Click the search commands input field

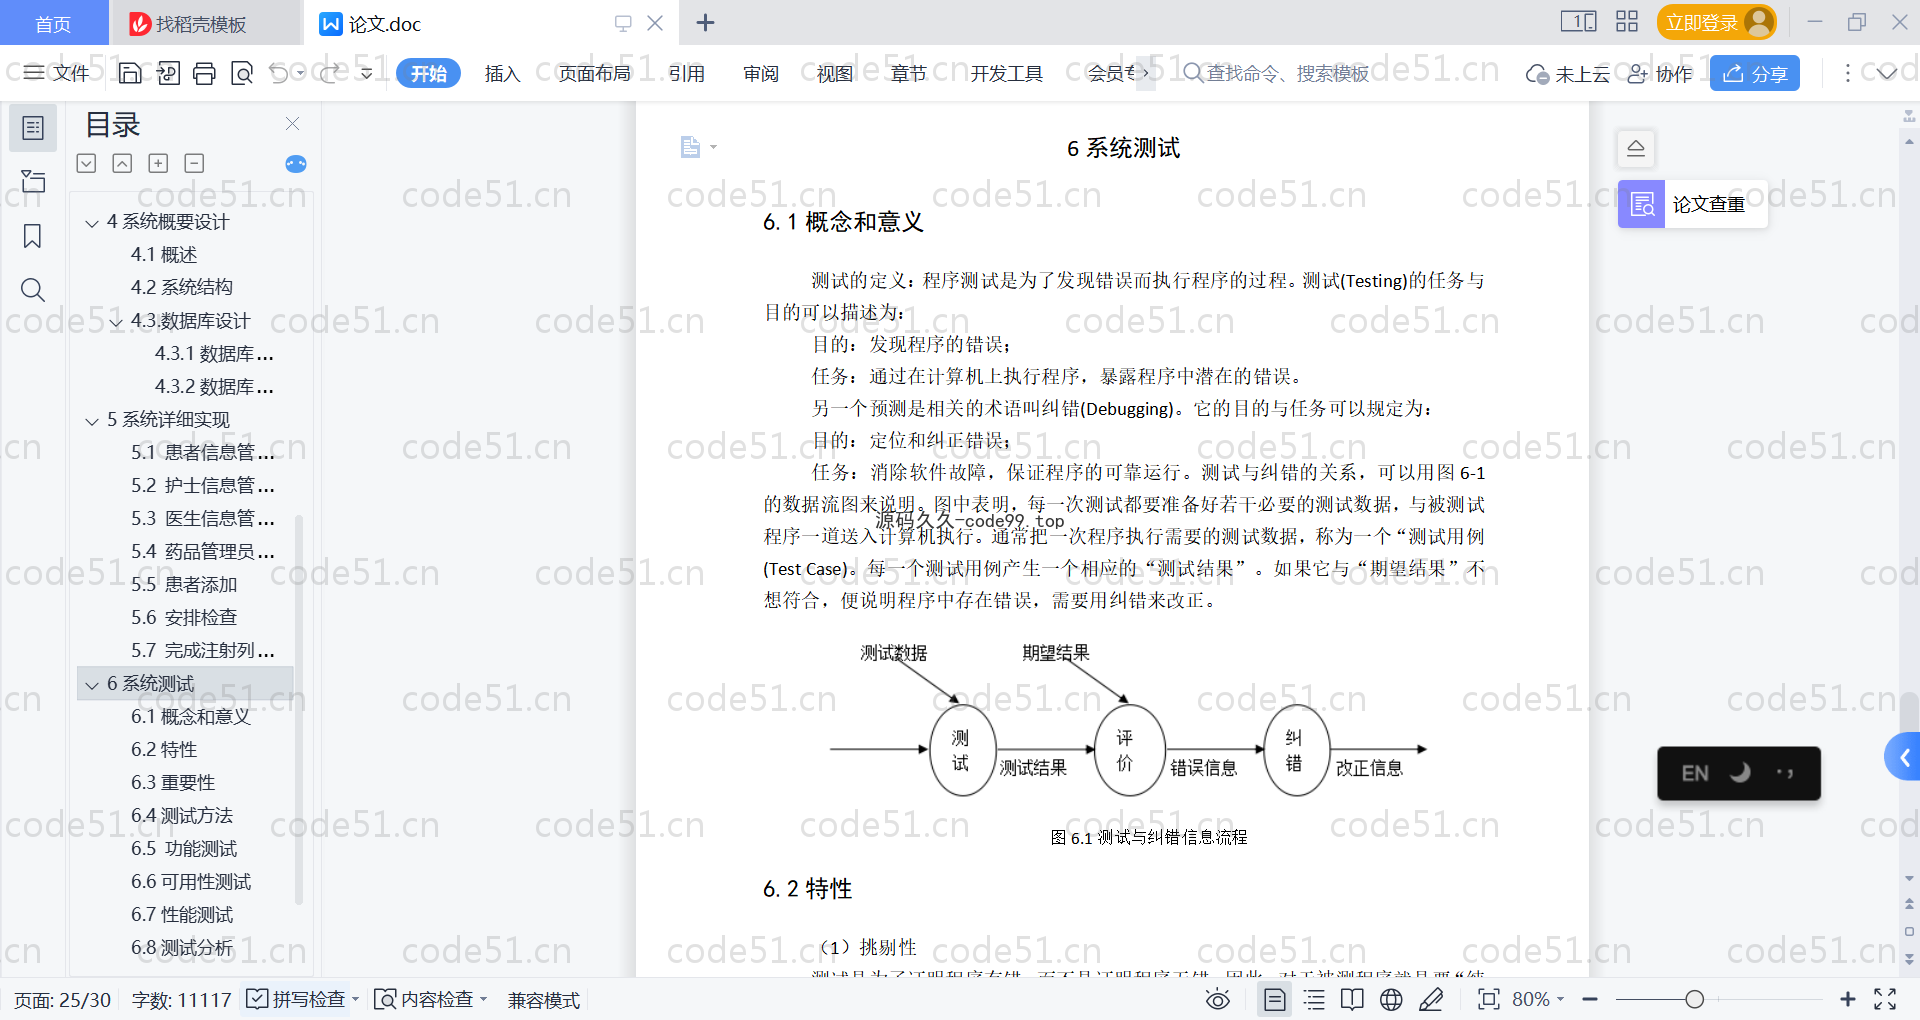tap(1277, 73)
